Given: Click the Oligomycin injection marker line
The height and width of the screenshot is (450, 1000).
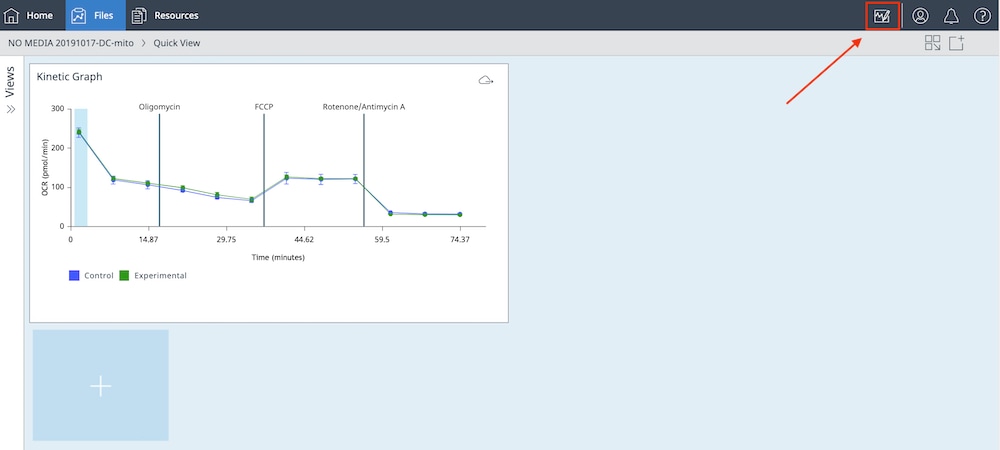Looking at the screenshot, I should (160, 170).
